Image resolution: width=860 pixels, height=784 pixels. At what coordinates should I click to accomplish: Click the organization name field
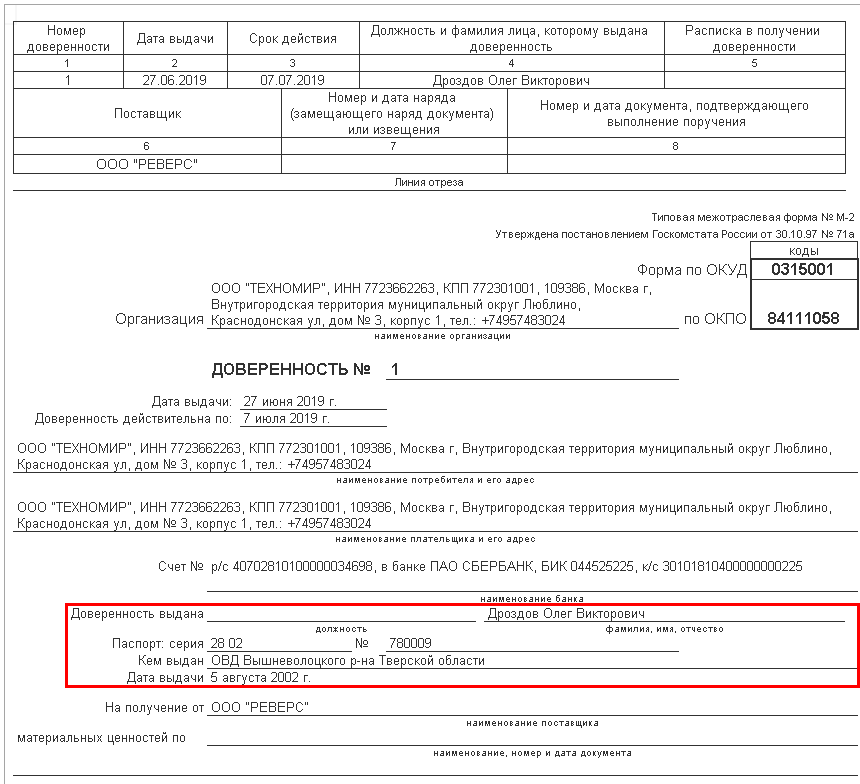click(x=443, y=304)
